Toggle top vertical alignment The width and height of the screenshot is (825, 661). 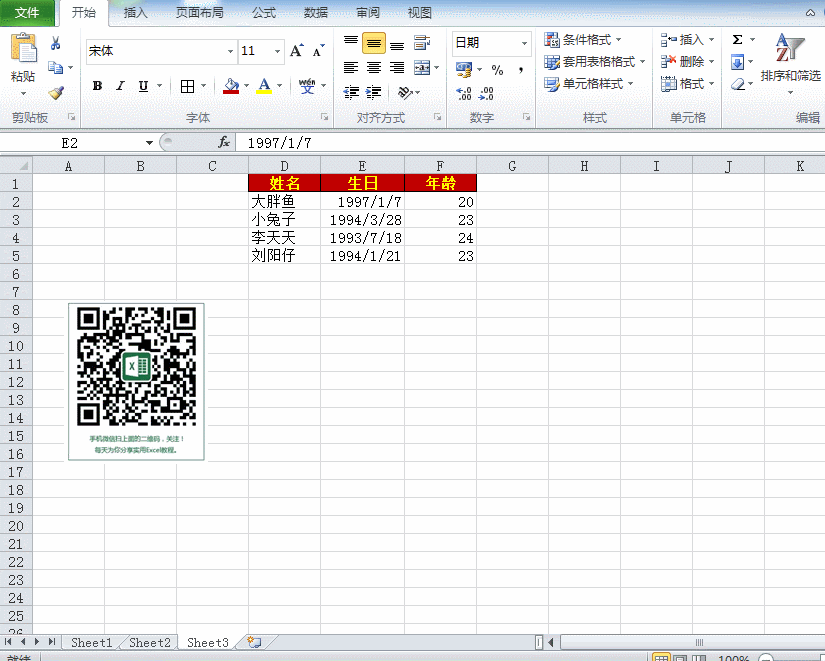[351, 42]
